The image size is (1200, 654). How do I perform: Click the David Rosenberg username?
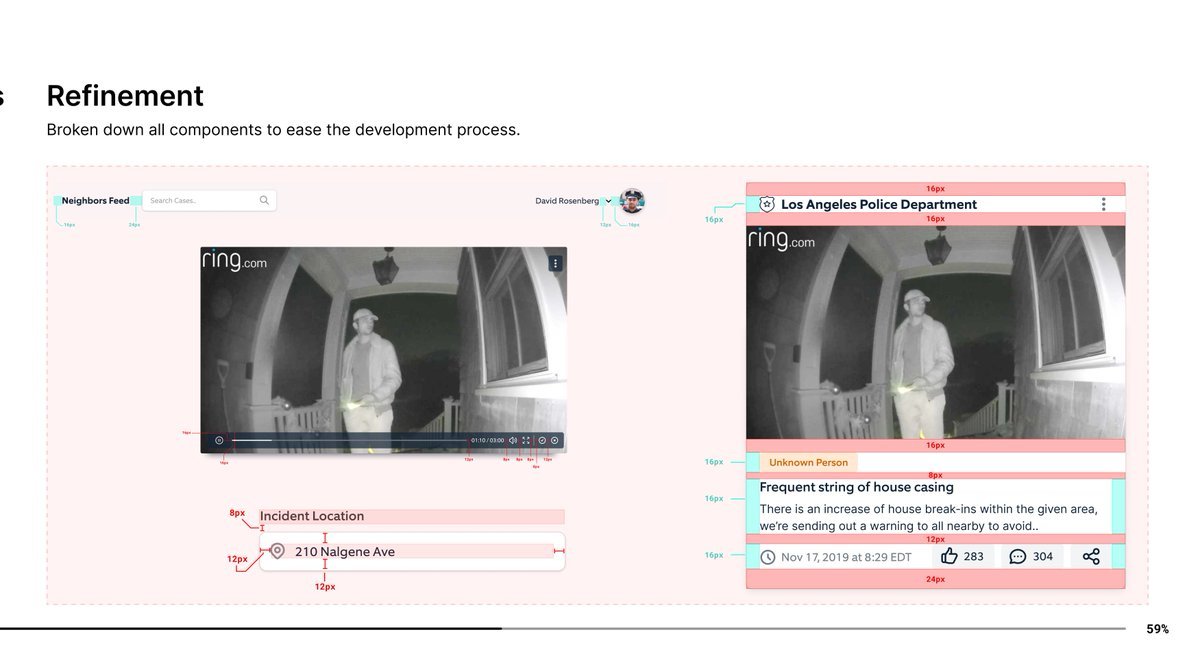[567, 201]
